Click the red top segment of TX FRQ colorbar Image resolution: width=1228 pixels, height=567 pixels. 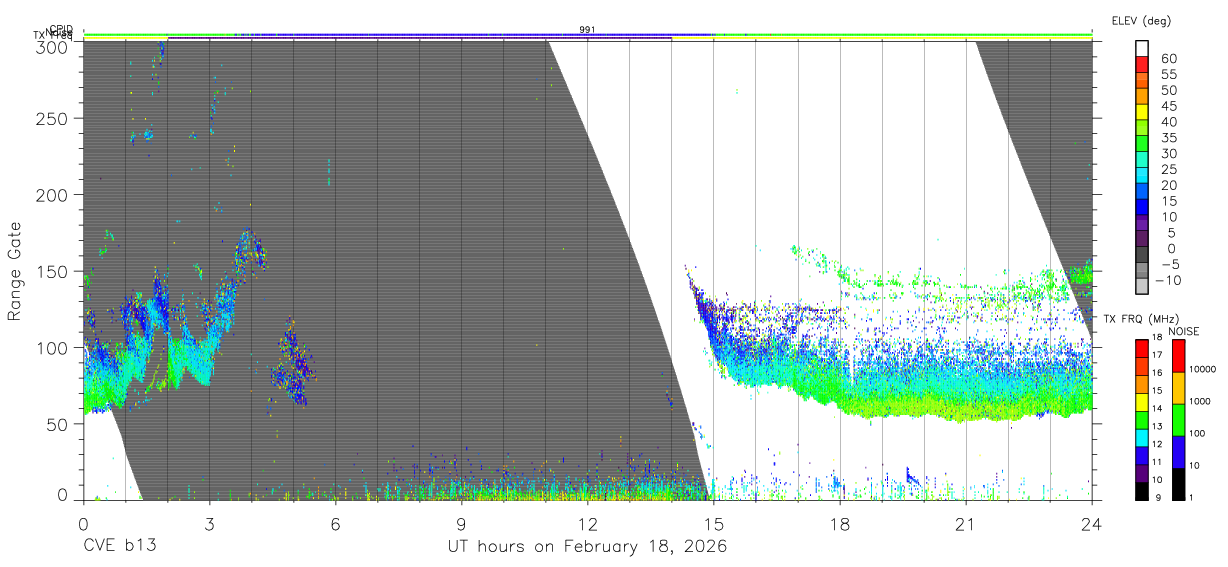pyautogui.click(x=1141, y=347)
